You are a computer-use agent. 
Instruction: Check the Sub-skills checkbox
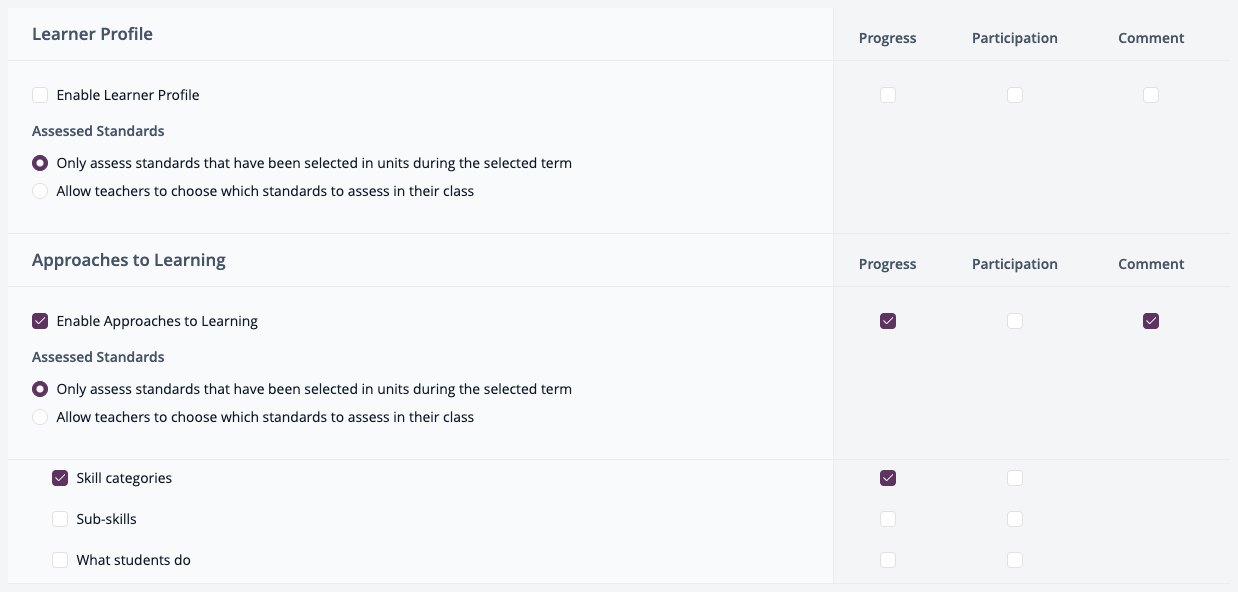(x=60, y=519)
